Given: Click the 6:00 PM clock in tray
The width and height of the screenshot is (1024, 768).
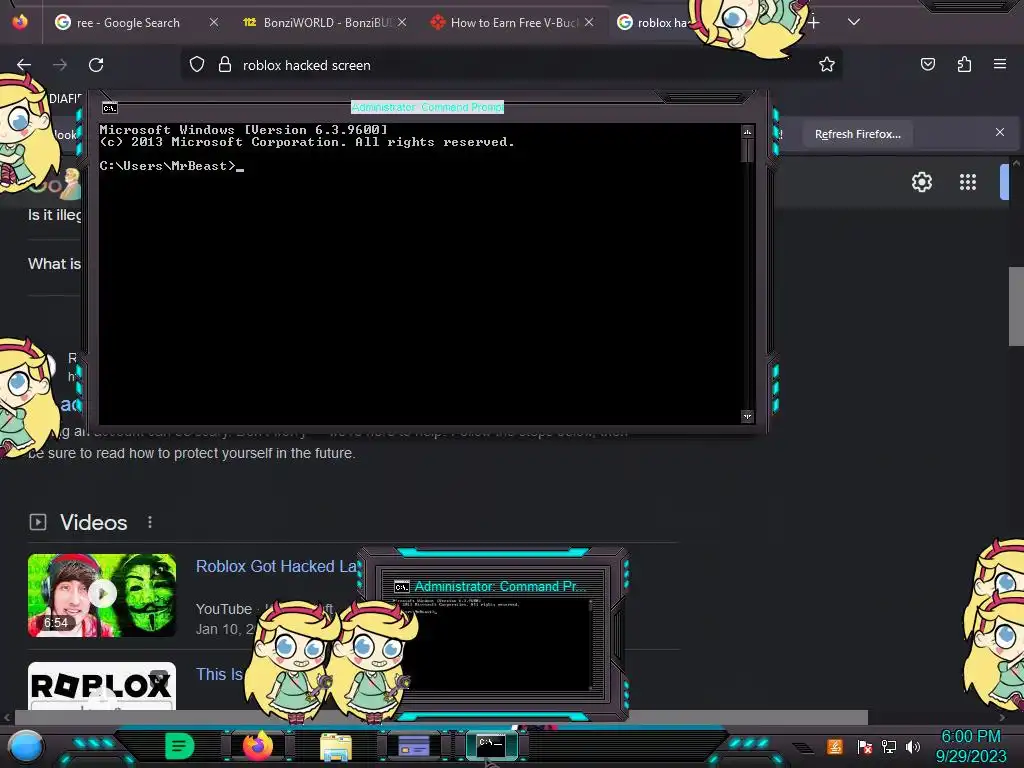Looking at the screenshot, I should tap(970, 736).
